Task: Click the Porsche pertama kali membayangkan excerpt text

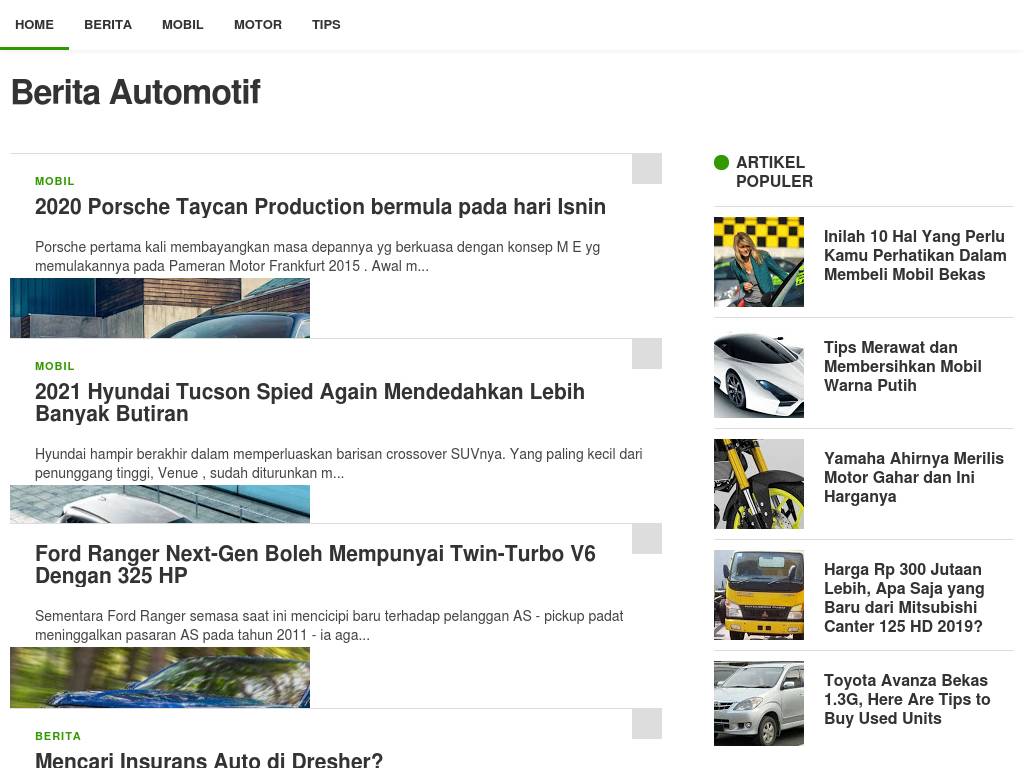Action: (x=317, y=257)
